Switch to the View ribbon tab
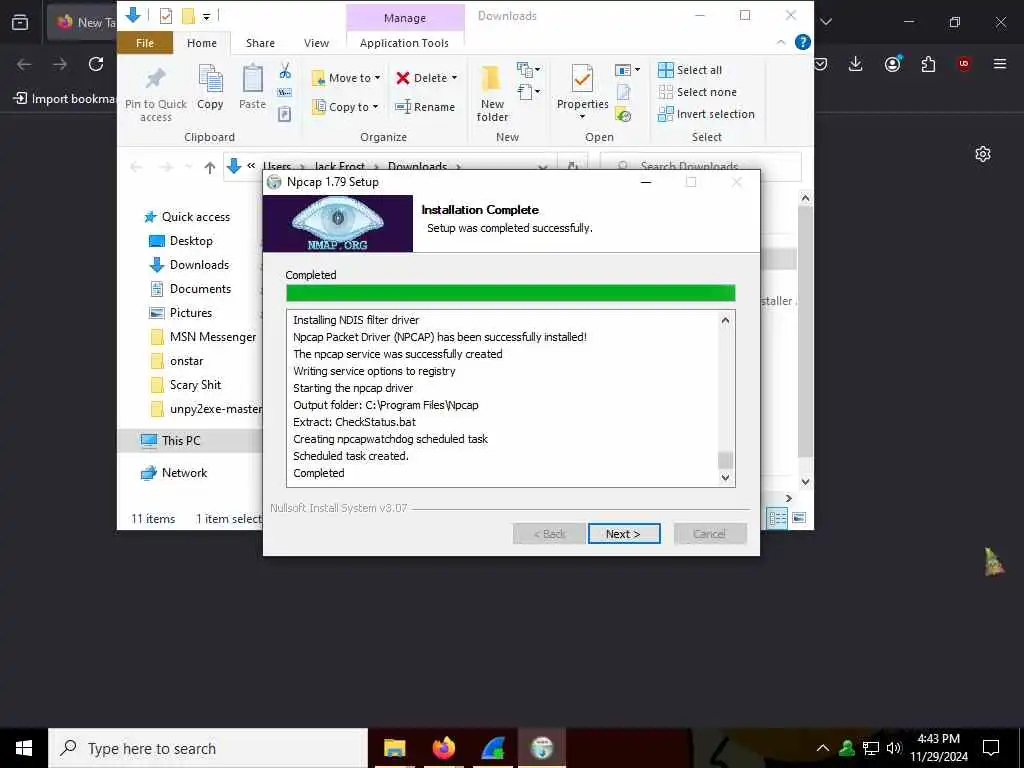This screenshot has height=768, width=1024. point(316,43)
